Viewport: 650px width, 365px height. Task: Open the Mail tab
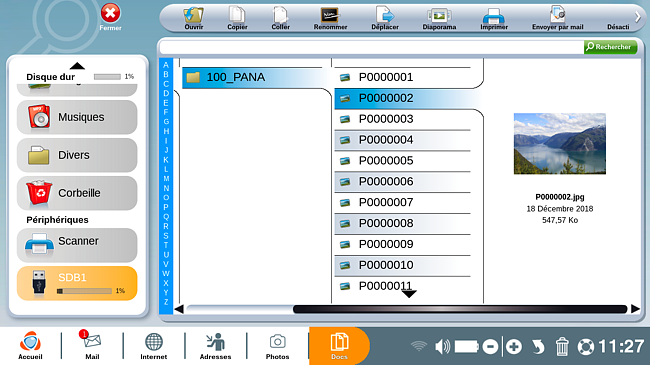[x=92, y=345]
